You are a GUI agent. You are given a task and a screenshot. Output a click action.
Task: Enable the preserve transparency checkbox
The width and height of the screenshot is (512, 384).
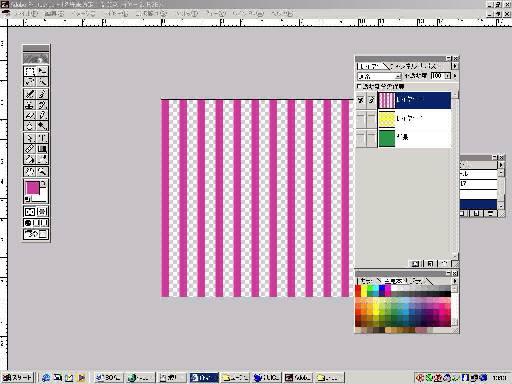(x=359, y=86)
